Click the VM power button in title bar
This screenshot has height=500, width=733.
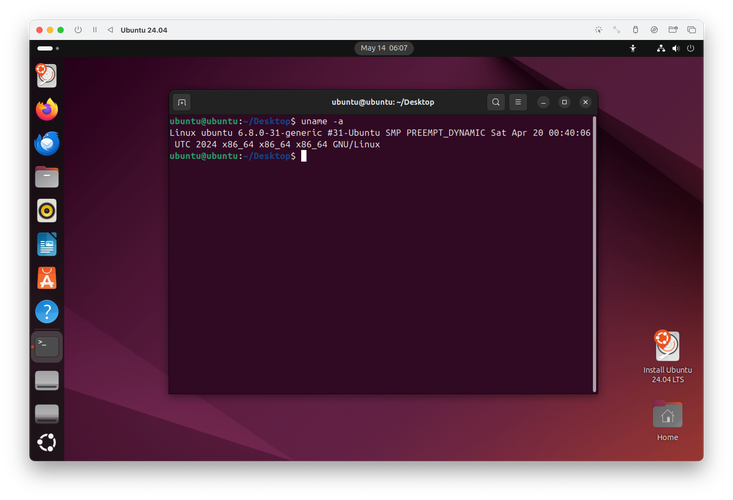[x=78, y=30]
